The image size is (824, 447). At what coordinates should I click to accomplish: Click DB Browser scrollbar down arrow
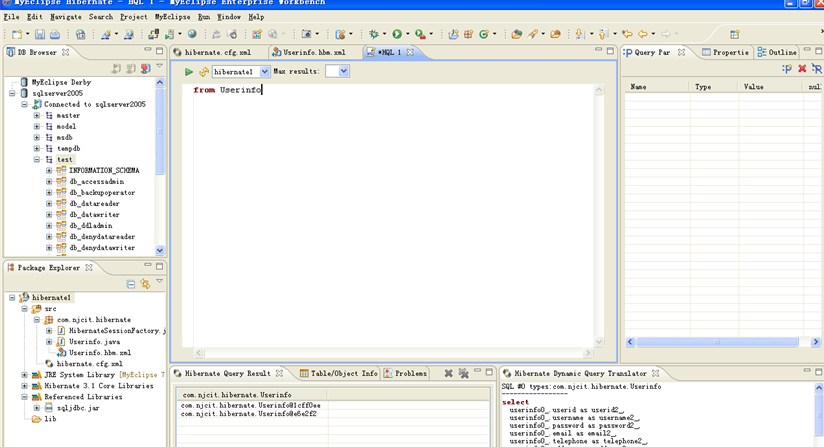pyautogui.click(x=160, y=251)
